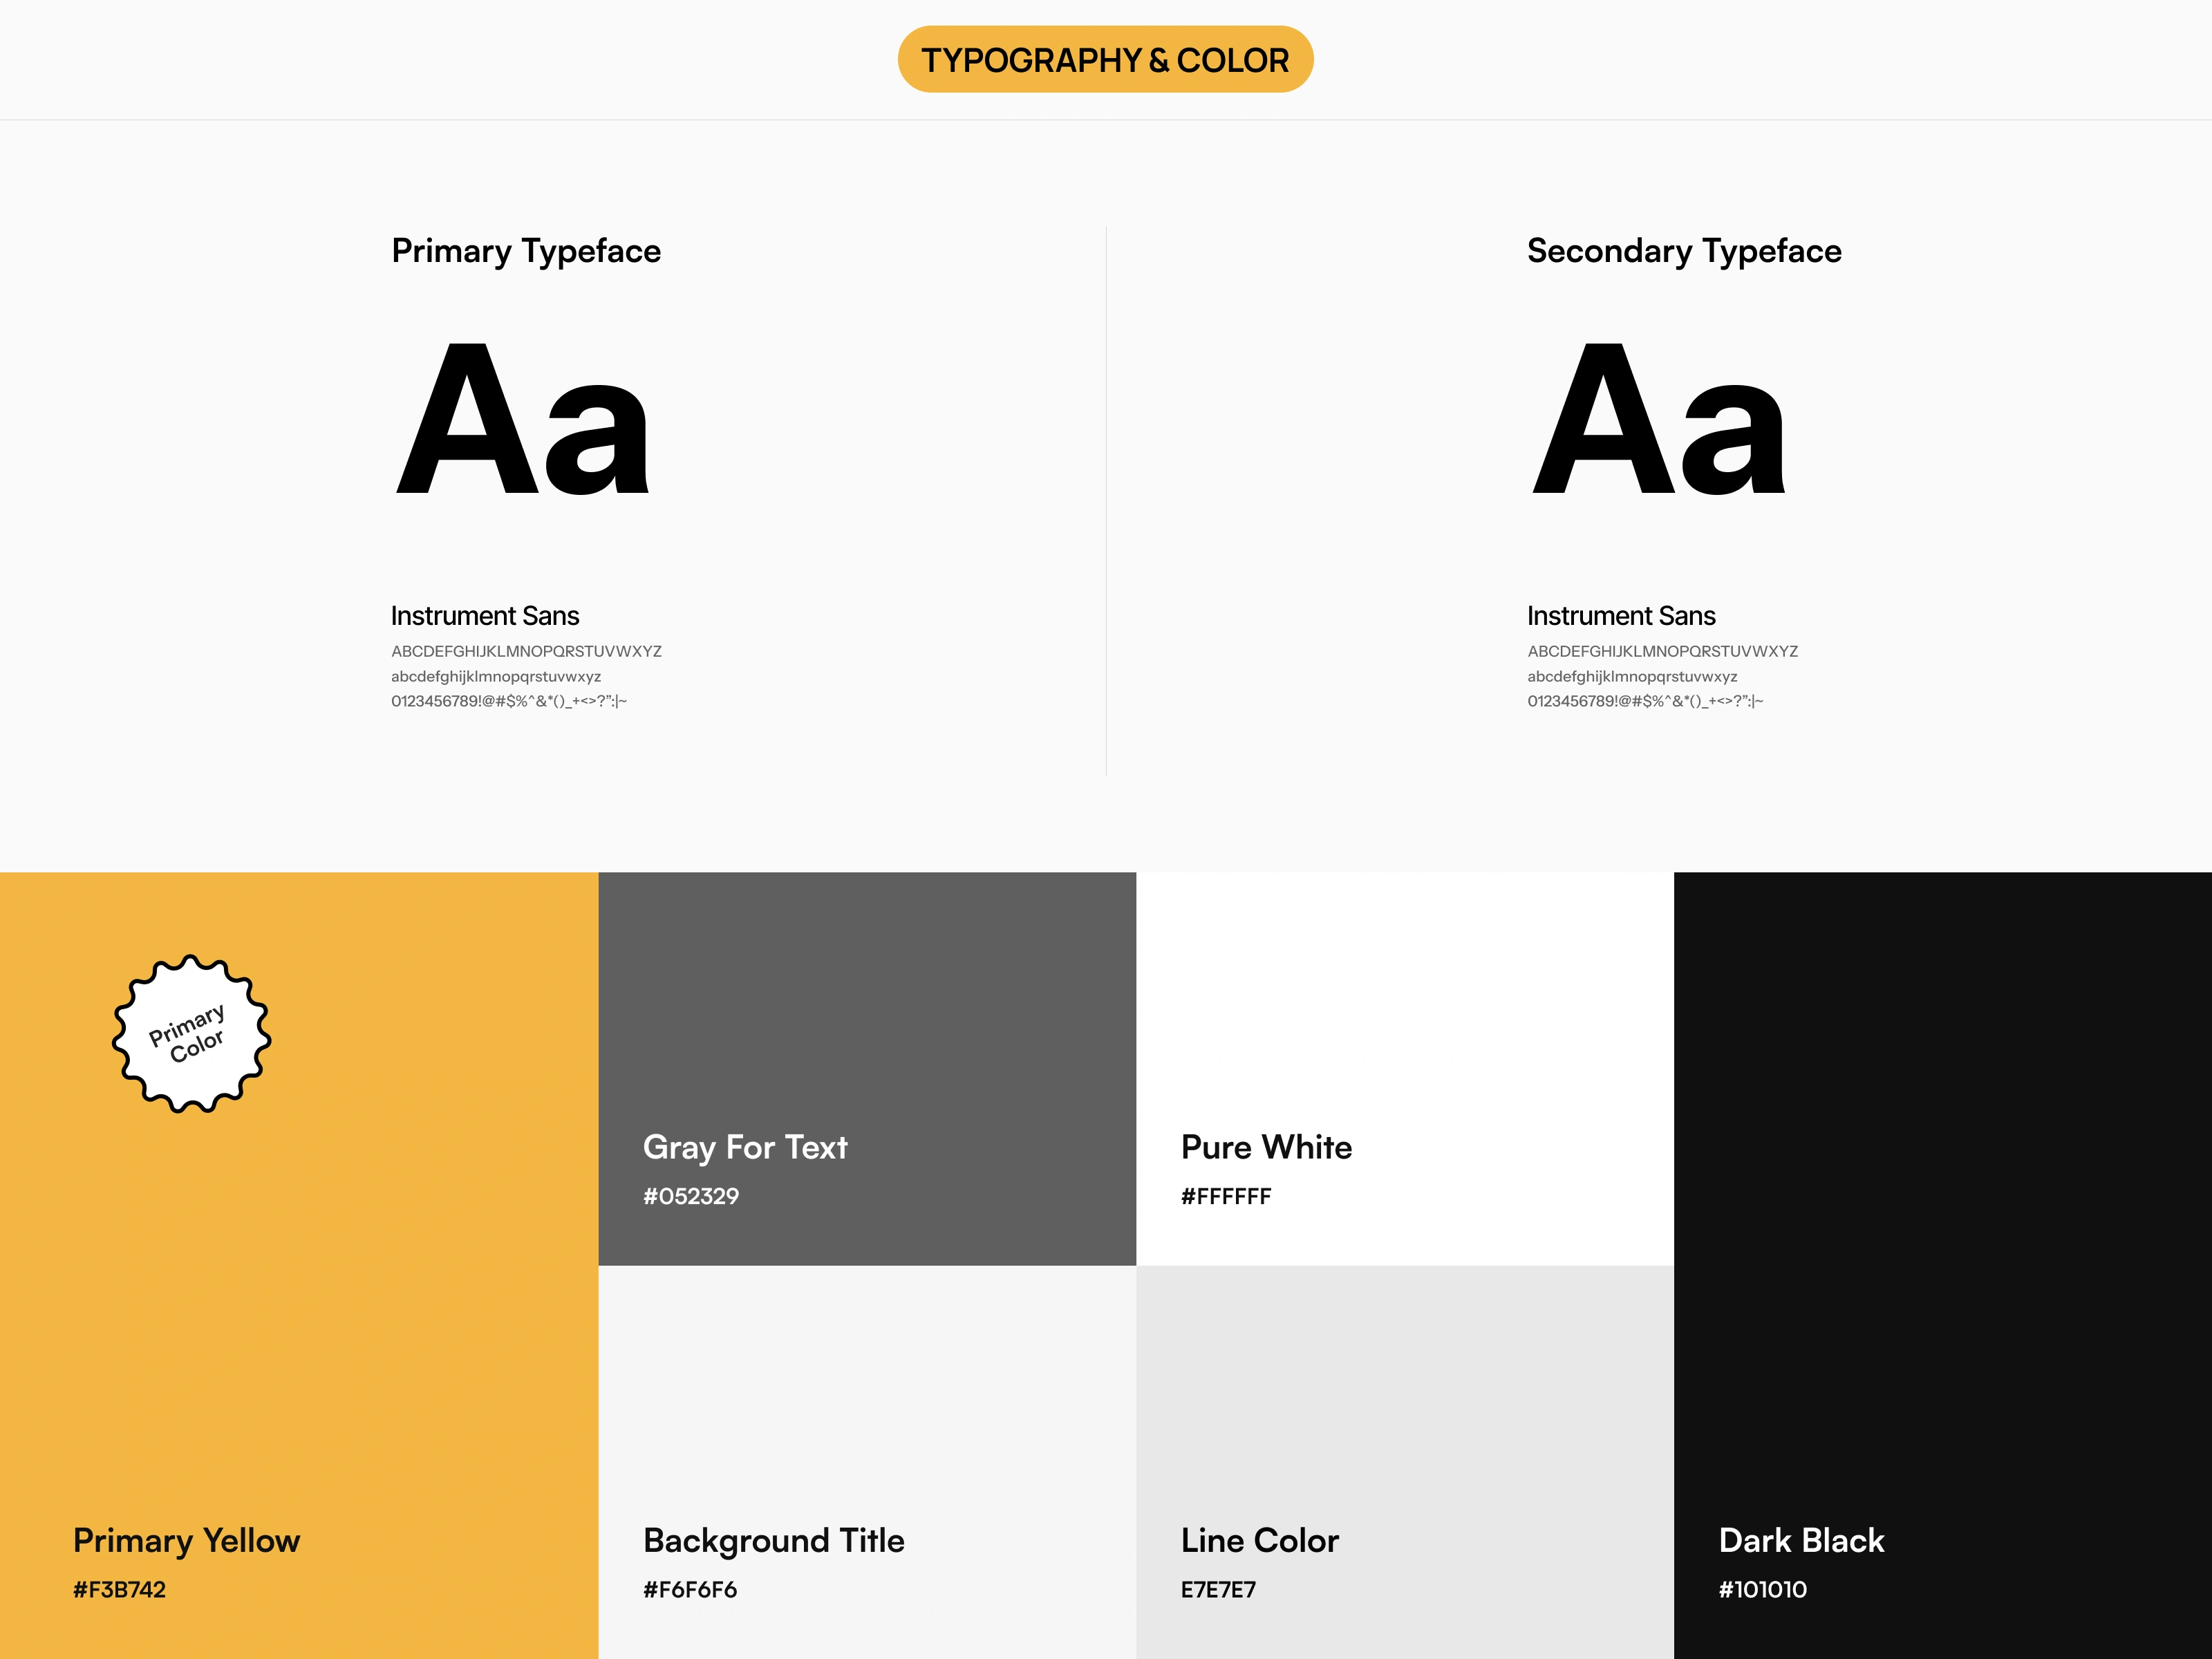The height and width of the screenshot is (1659, 2212).
Task: Click Instrument Sans label under Primary Typeface
Action: point(485,616)
